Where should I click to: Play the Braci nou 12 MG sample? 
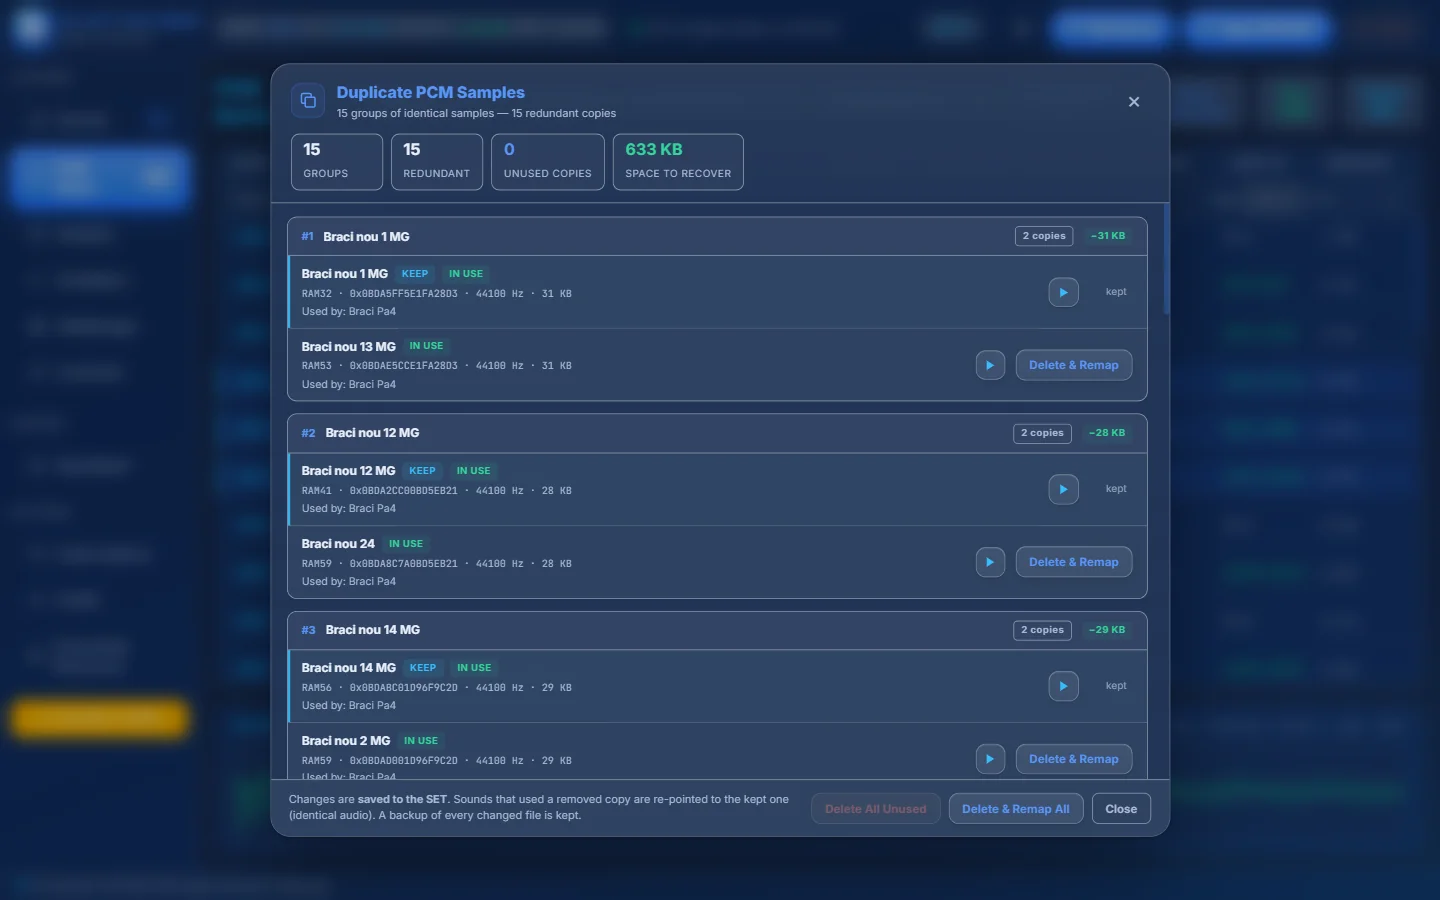coord(1063,489)
